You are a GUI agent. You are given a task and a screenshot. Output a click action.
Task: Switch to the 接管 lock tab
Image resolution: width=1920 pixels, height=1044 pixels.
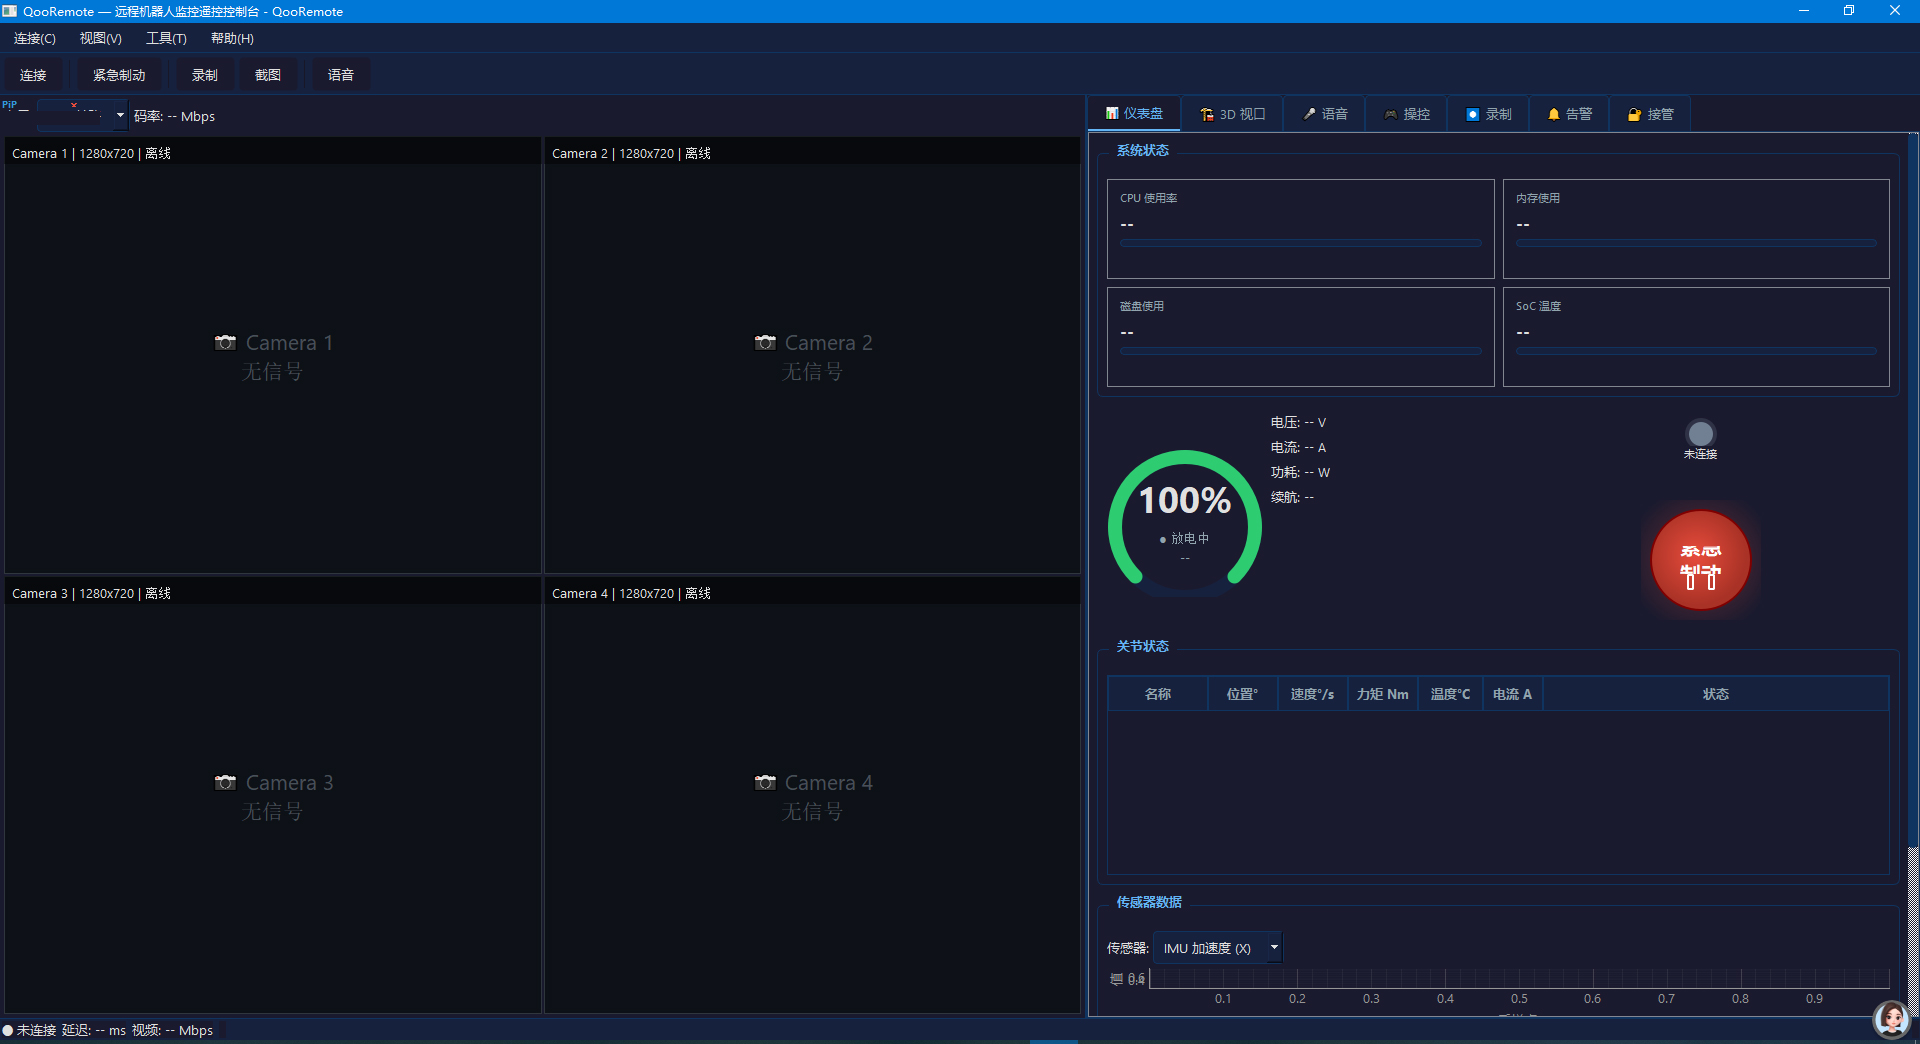pos(1651,114)
